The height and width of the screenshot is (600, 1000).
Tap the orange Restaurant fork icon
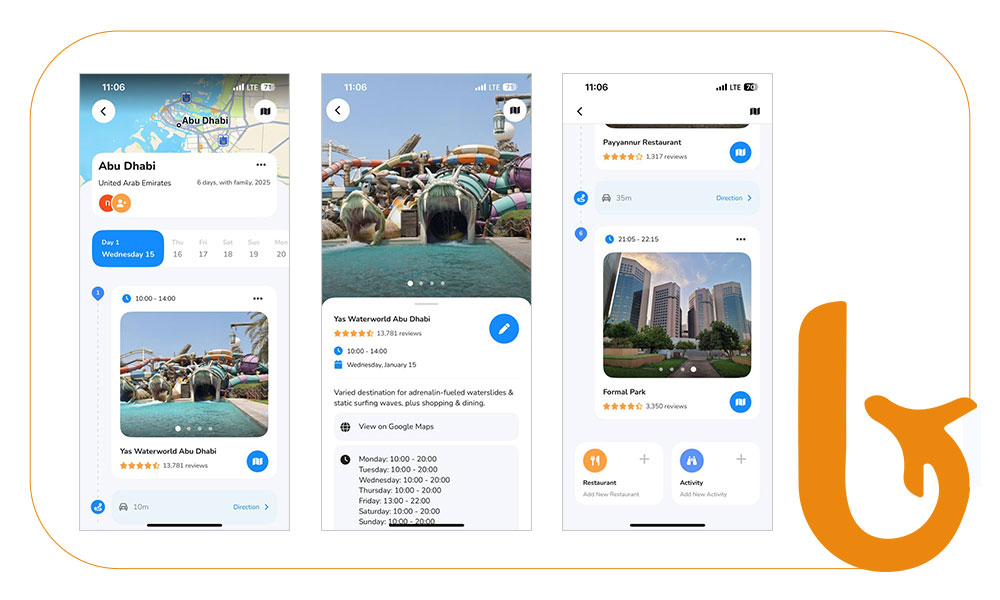coord(595,460)
